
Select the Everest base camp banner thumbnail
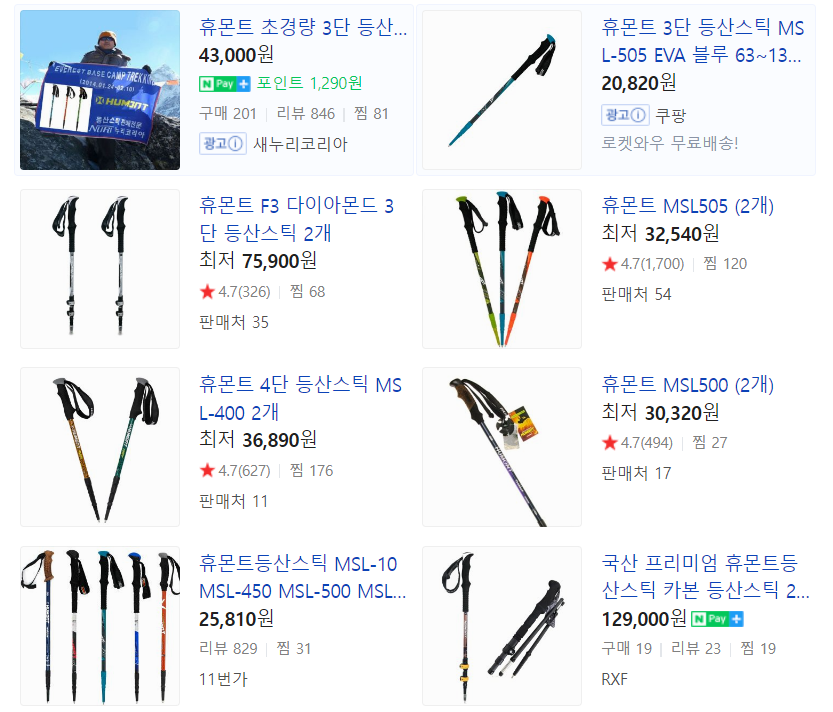pyautogui.click(x=100, y=90)
